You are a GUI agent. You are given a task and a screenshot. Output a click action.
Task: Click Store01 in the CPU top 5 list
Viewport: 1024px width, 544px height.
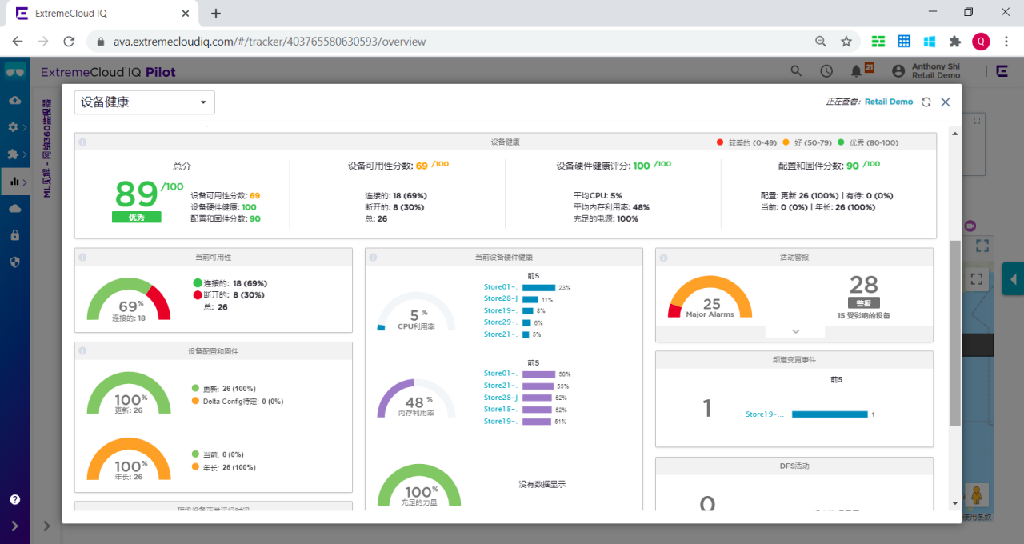pyautogui.click(x=500, y=287)
